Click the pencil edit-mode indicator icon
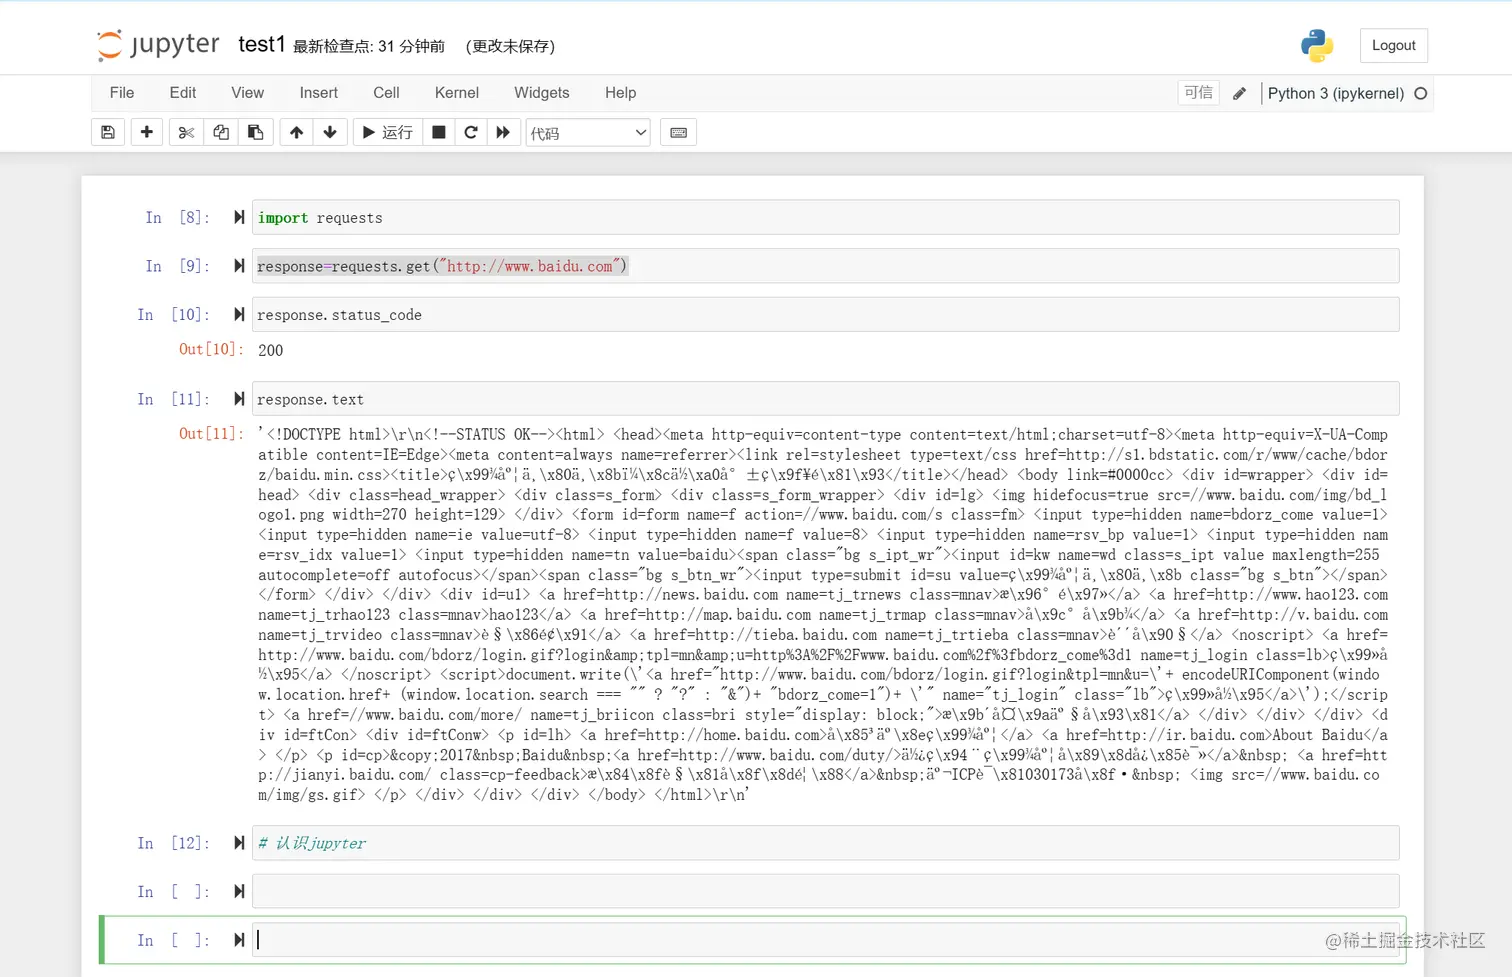 [x=1239, y=93]
